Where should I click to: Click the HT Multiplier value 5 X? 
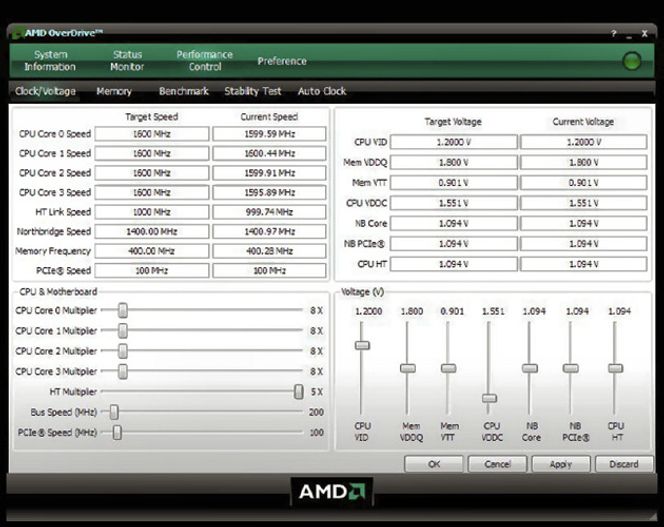317,391
